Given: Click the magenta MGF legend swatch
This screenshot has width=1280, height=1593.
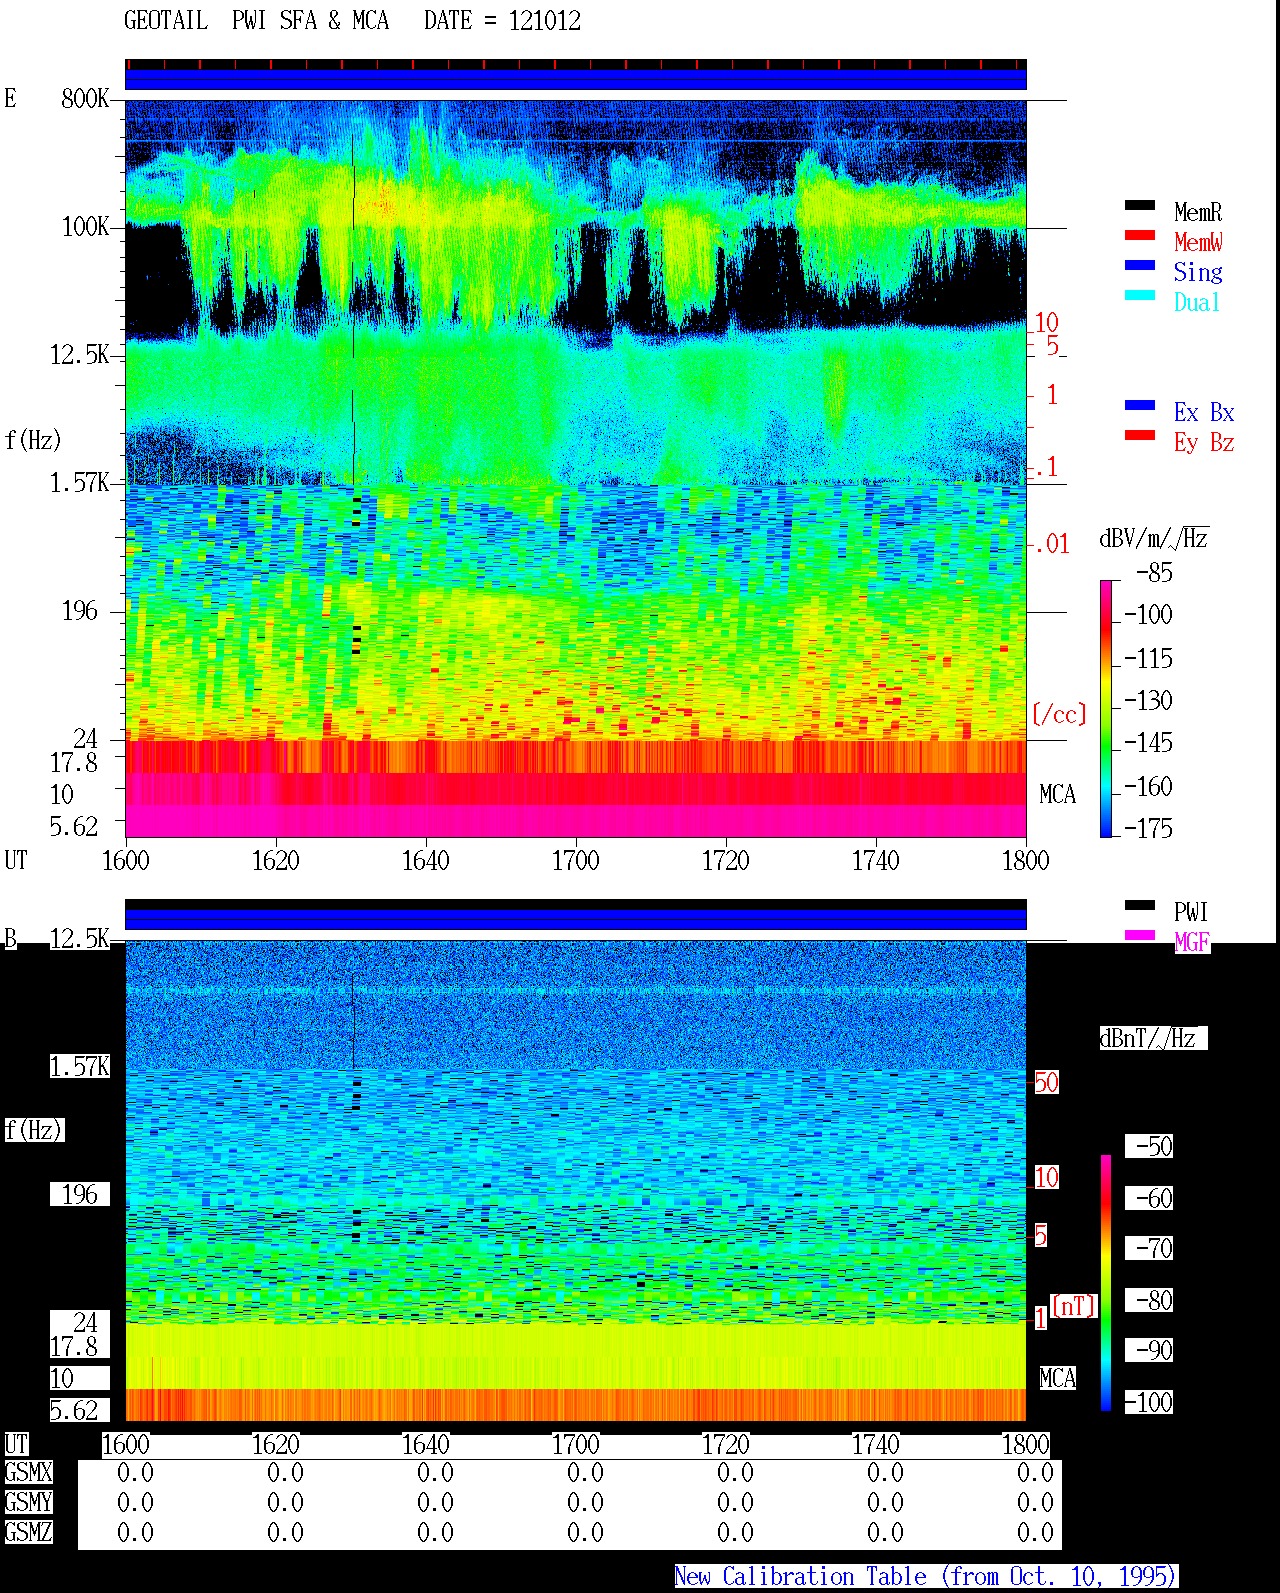Looking at the screenshot, I should pos(1140,935).
